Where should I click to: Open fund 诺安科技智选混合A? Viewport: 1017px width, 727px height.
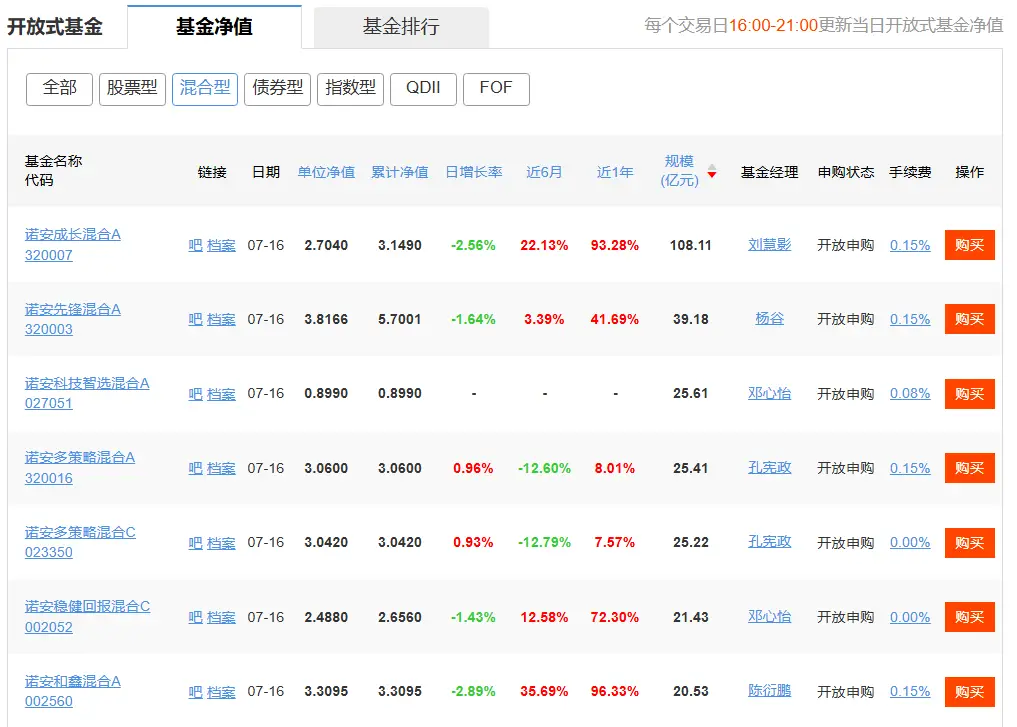point(87,383)
